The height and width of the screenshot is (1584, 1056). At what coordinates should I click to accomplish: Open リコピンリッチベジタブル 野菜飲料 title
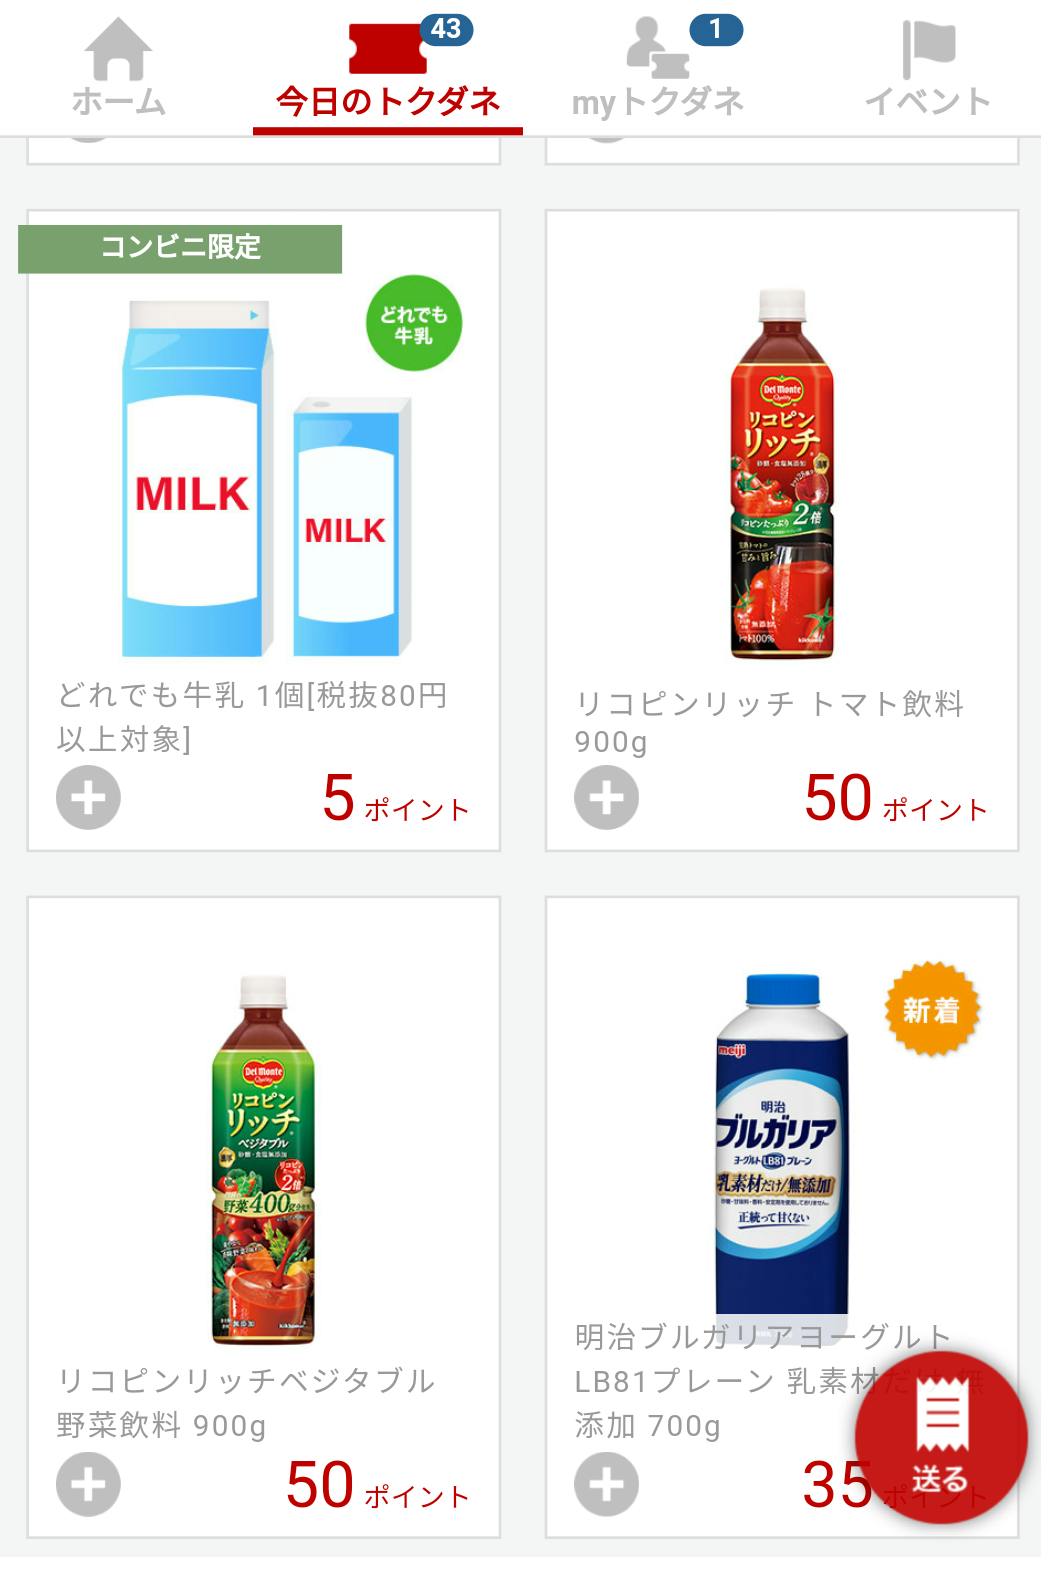click(x=246, y=1402)
